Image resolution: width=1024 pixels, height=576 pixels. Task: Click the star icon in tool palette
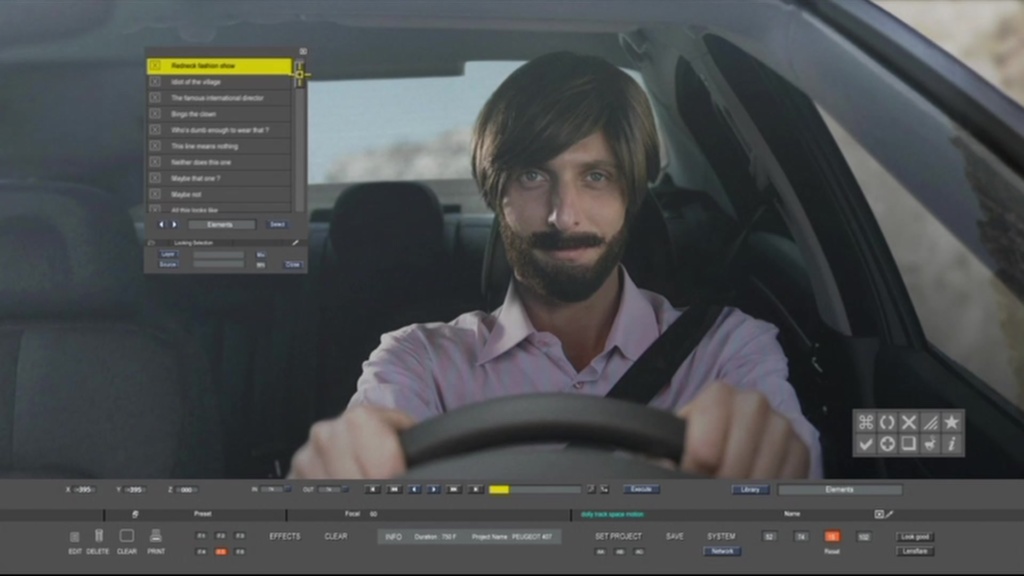[952, 422]
